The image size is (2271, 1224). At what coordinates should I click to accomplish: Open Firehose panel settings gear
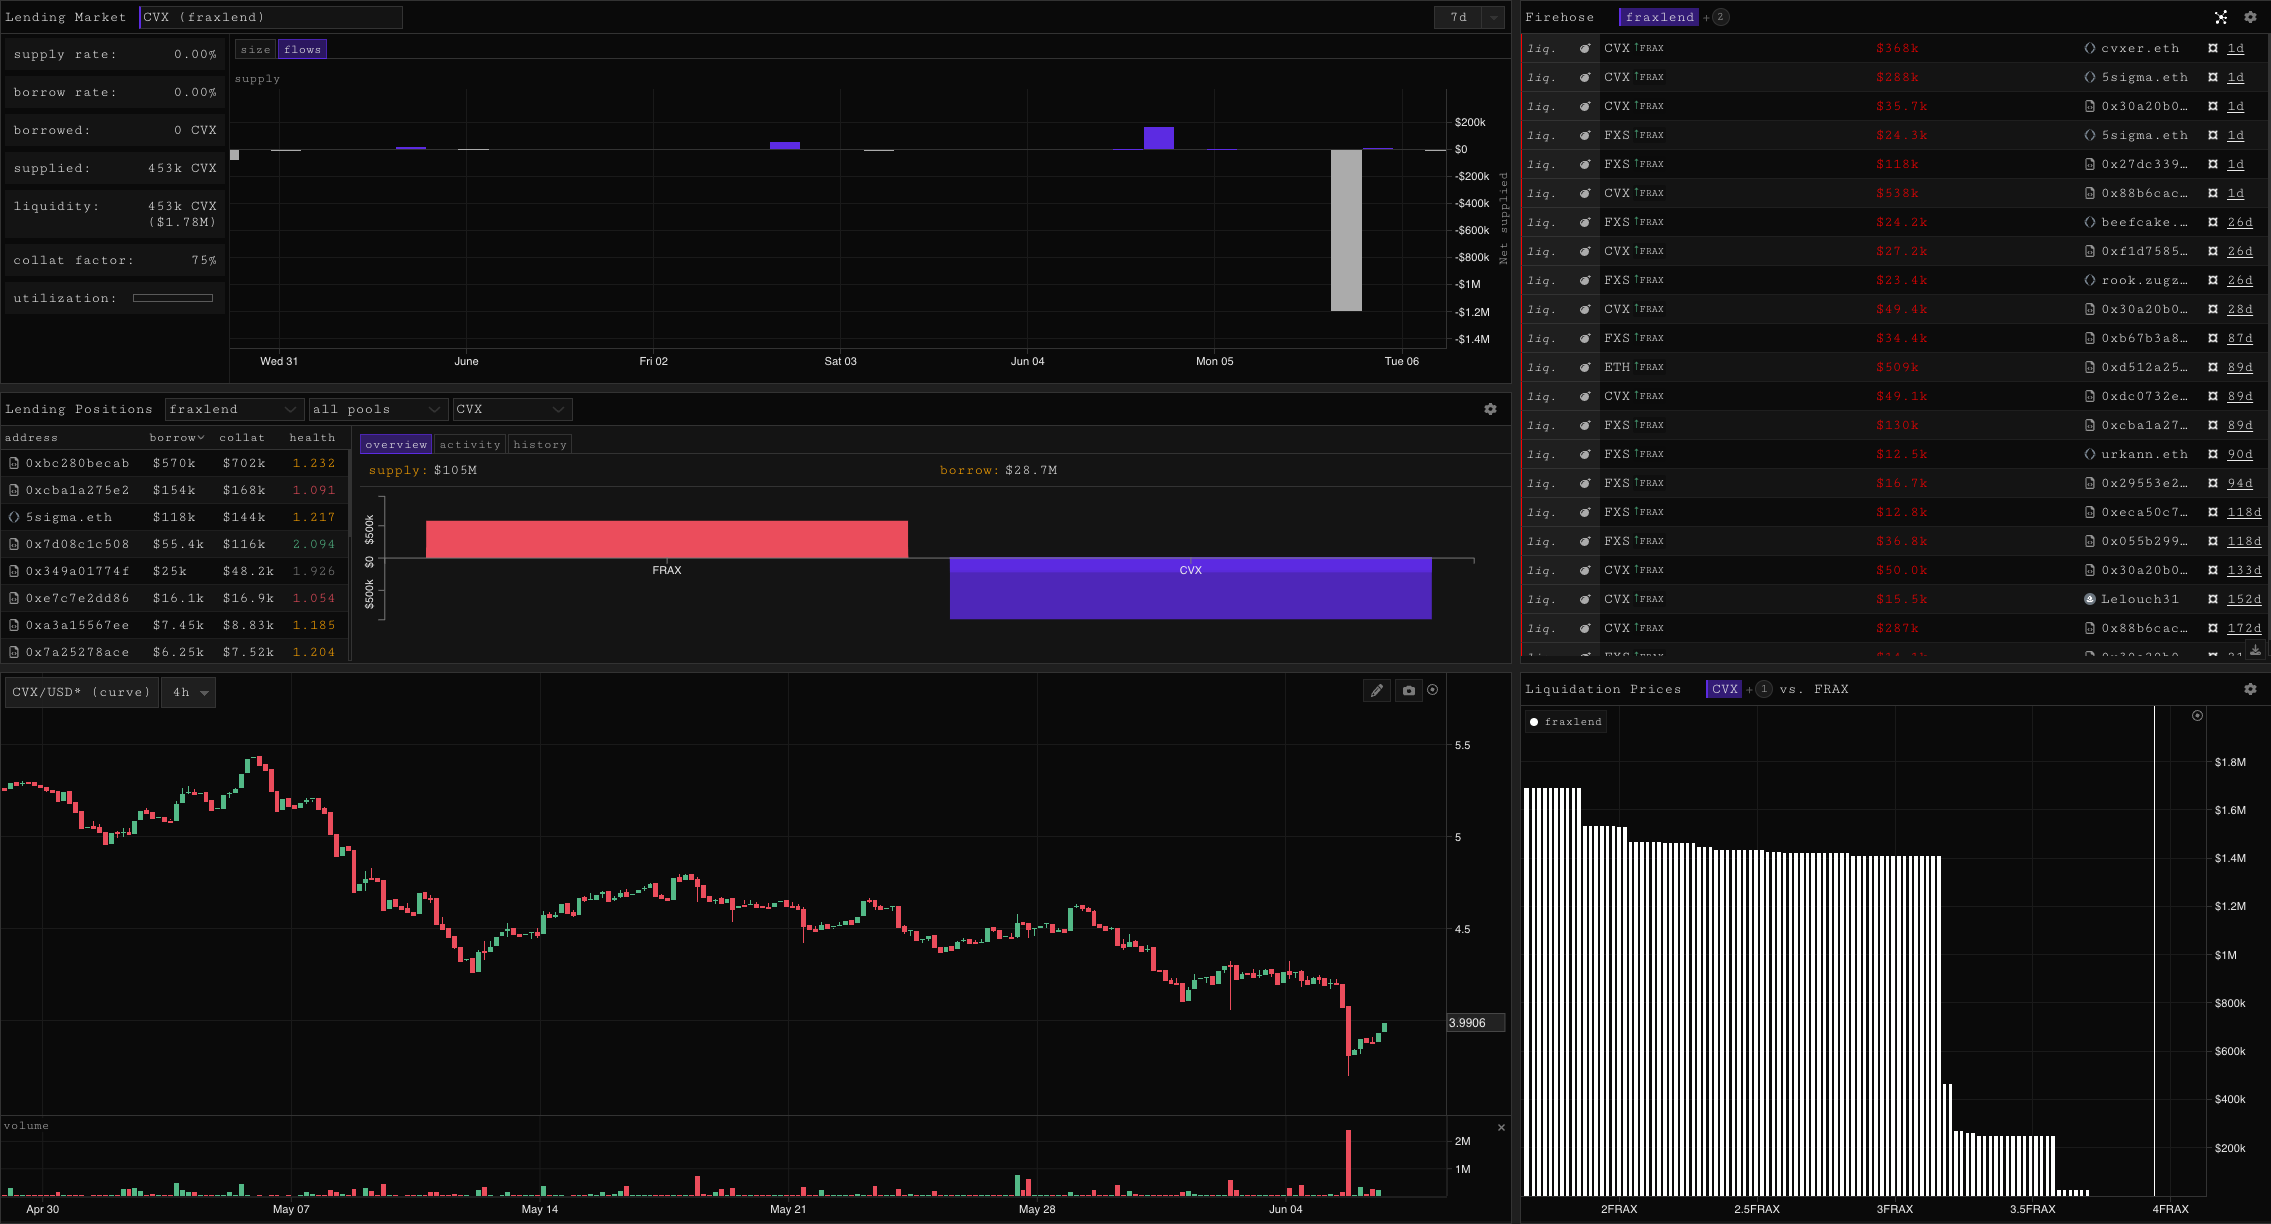[2250, 17]
